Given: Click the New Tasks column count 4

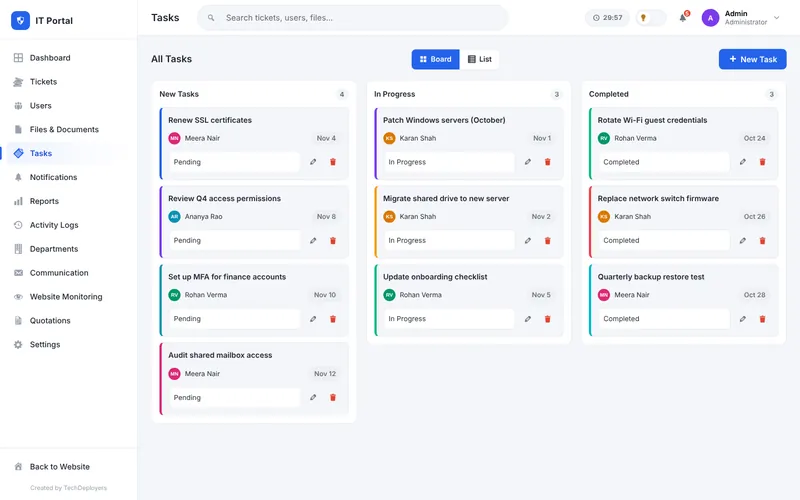Looking at the screenshot, I should pyautogui.click(x=342, y=94).
